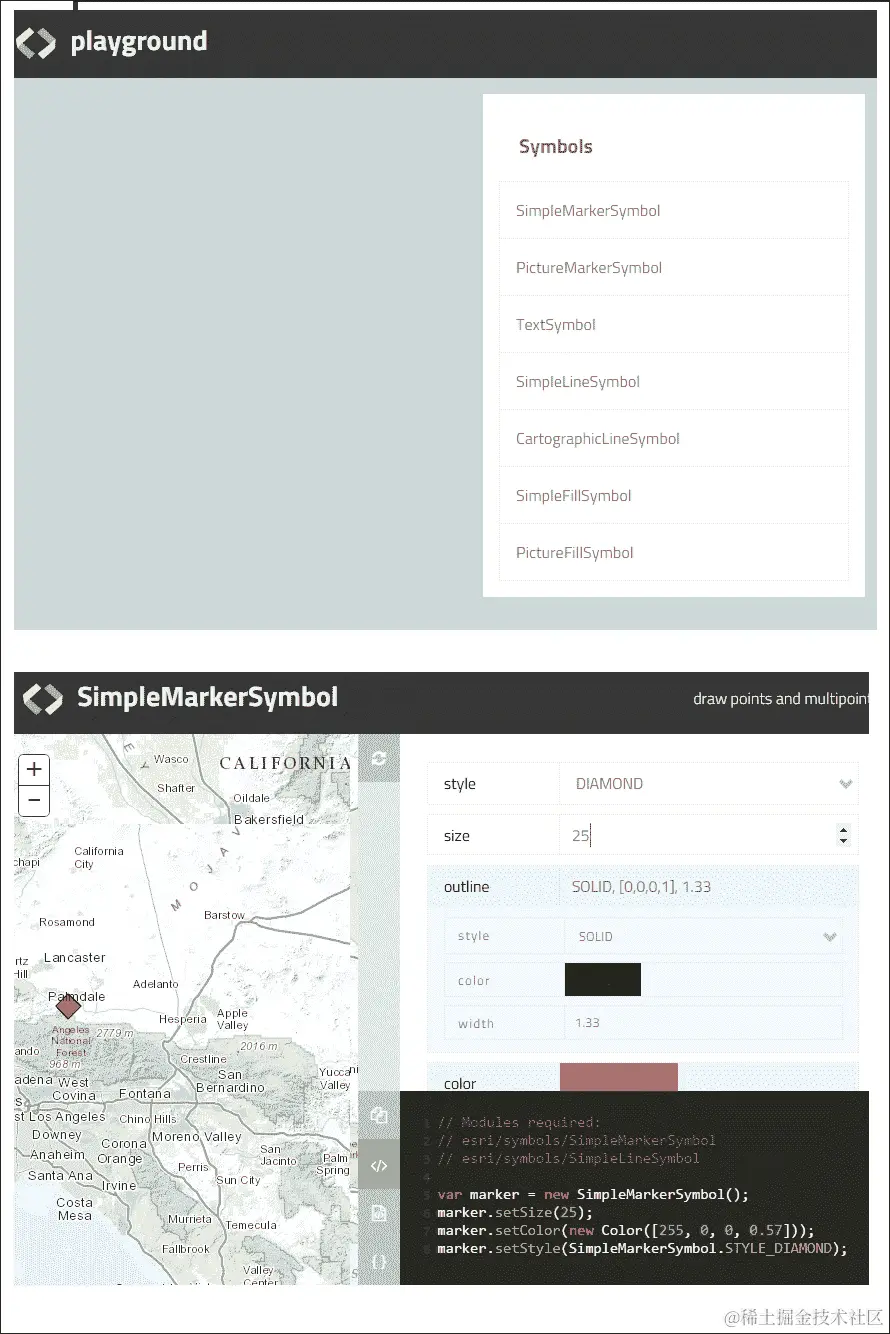This screenshot has width=890, height=1334.
Task: Click the SimpleMarkerSymbol header logo icon
Action: click(x=42, y=698)
